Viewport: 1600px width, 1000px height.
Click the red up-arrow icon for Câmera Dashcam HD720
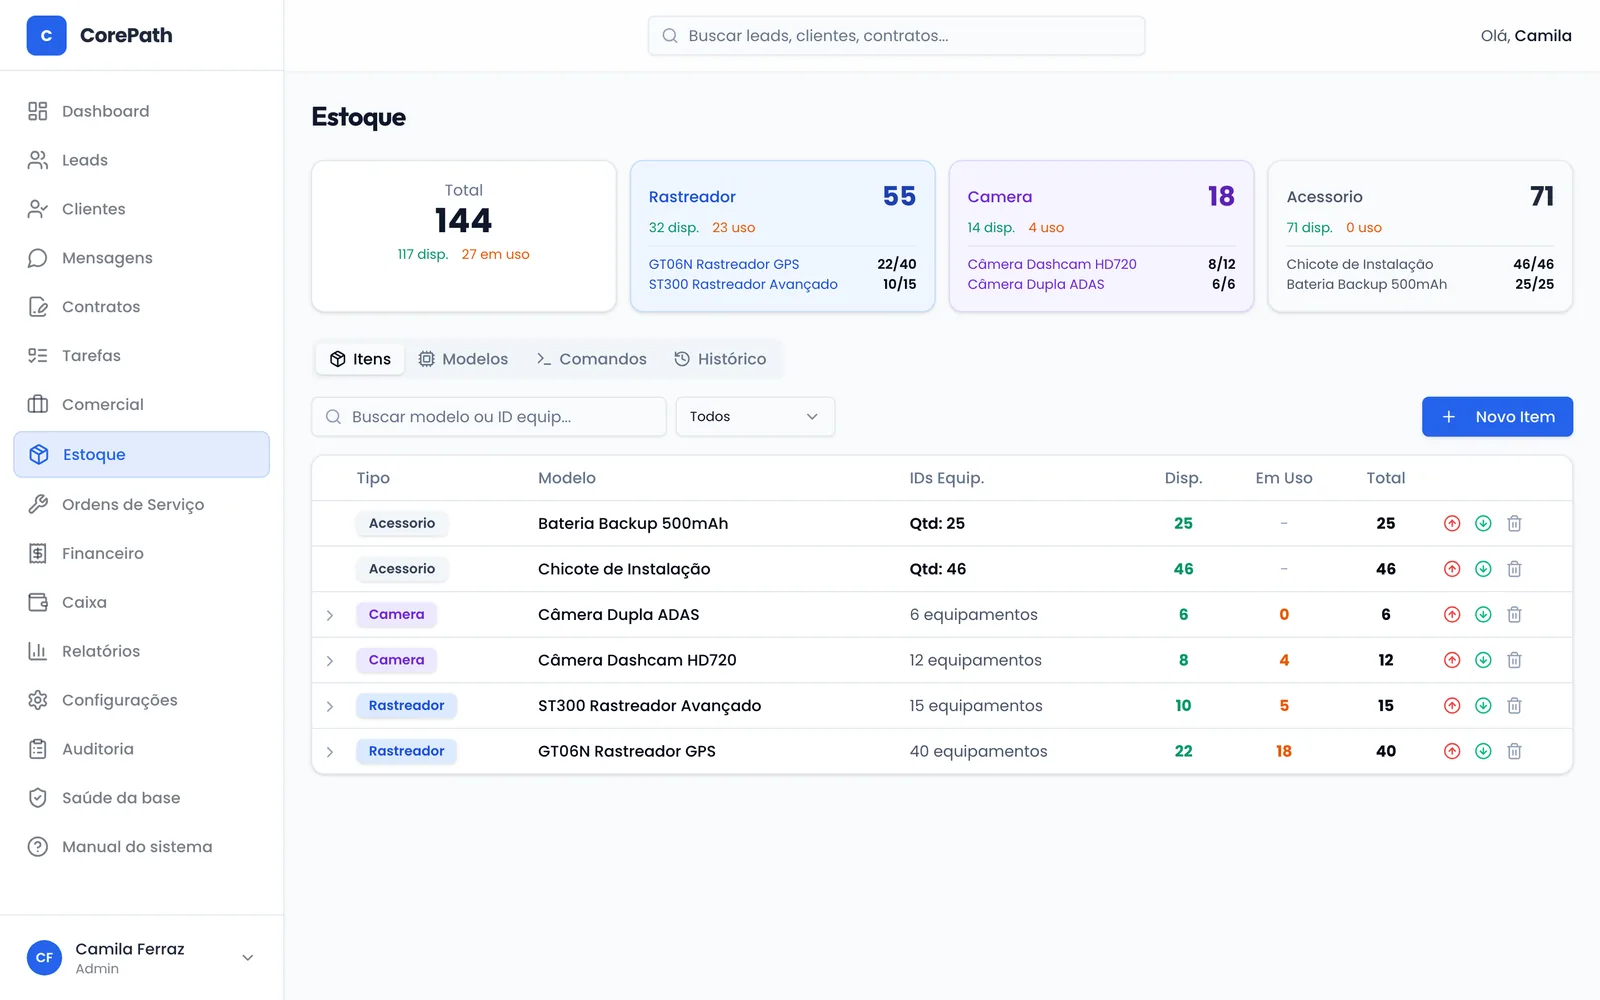[1452, 660]
